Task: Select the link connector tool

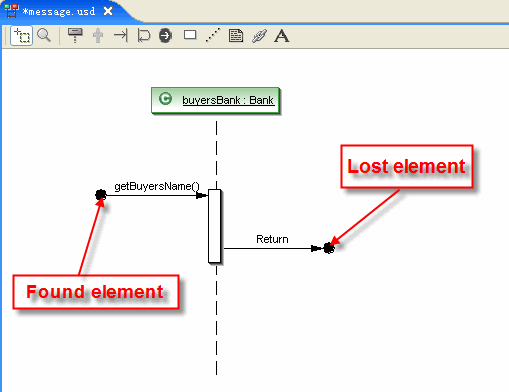Action: point(259,36)
